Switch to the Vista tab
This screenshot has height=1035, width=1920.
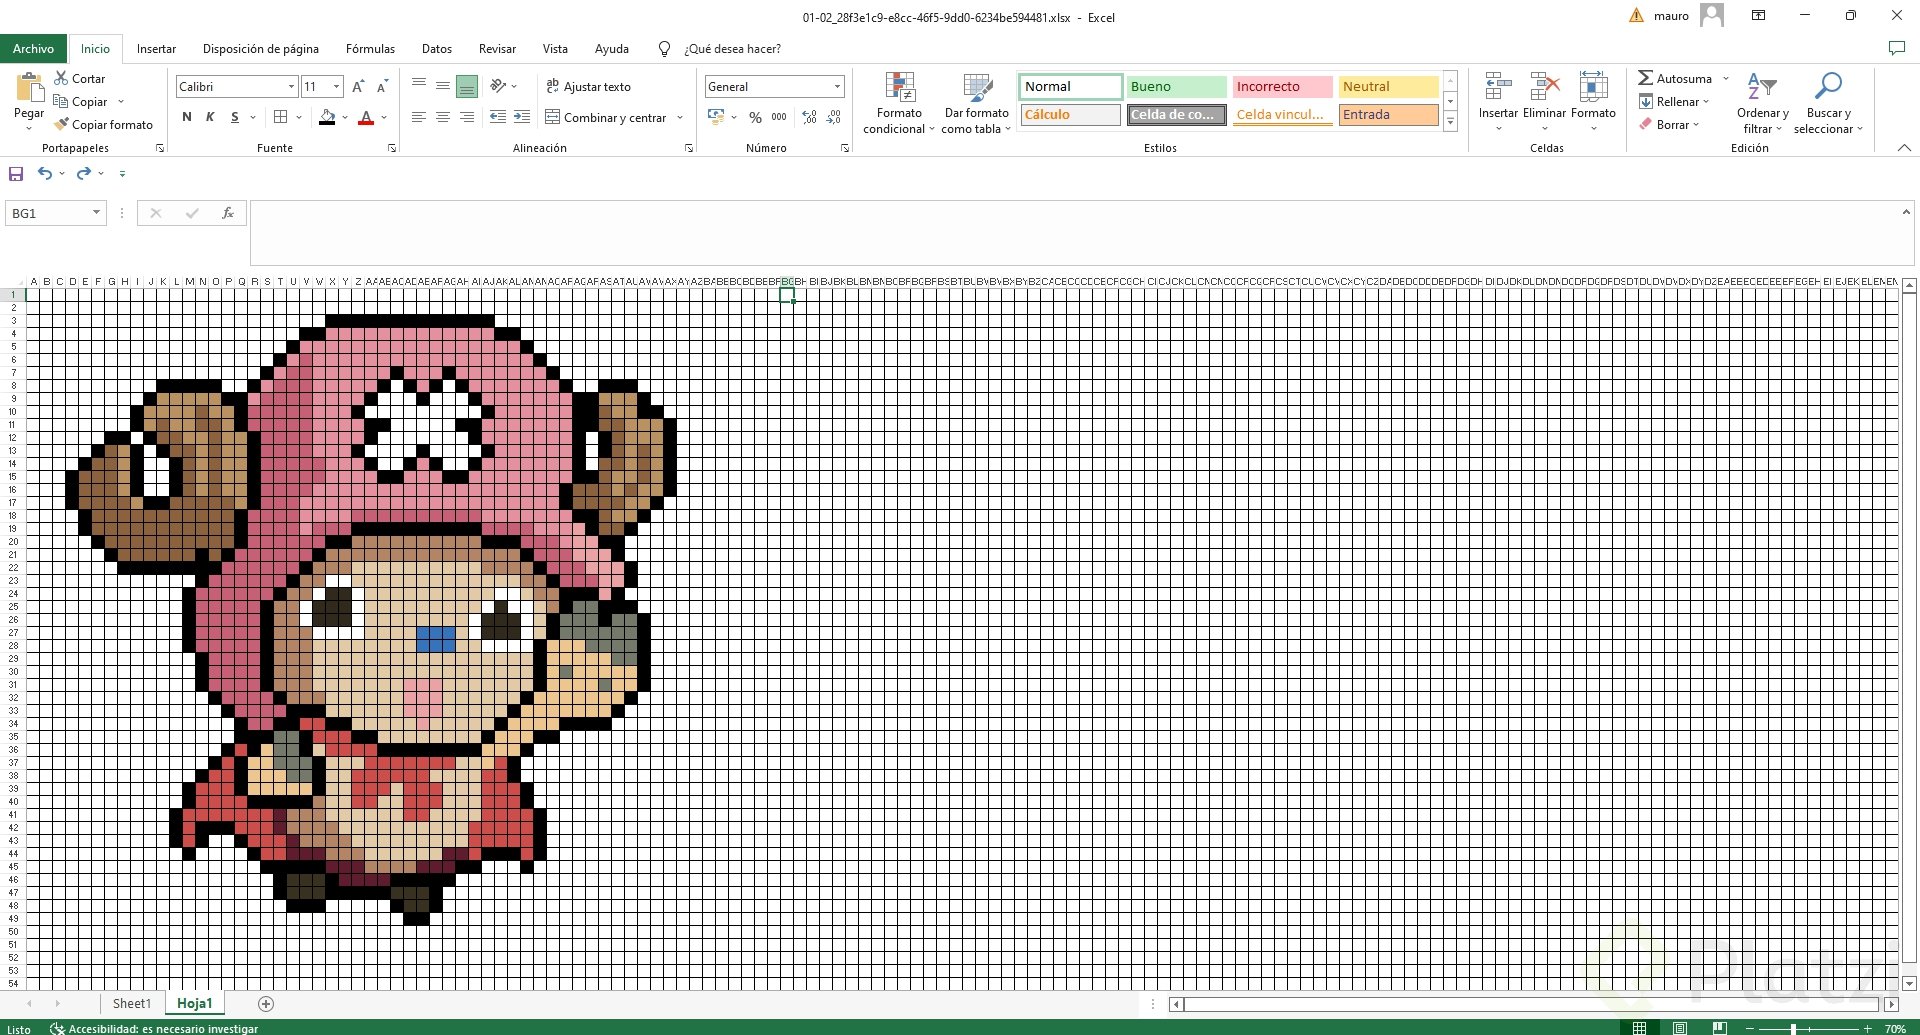point(555,48)
